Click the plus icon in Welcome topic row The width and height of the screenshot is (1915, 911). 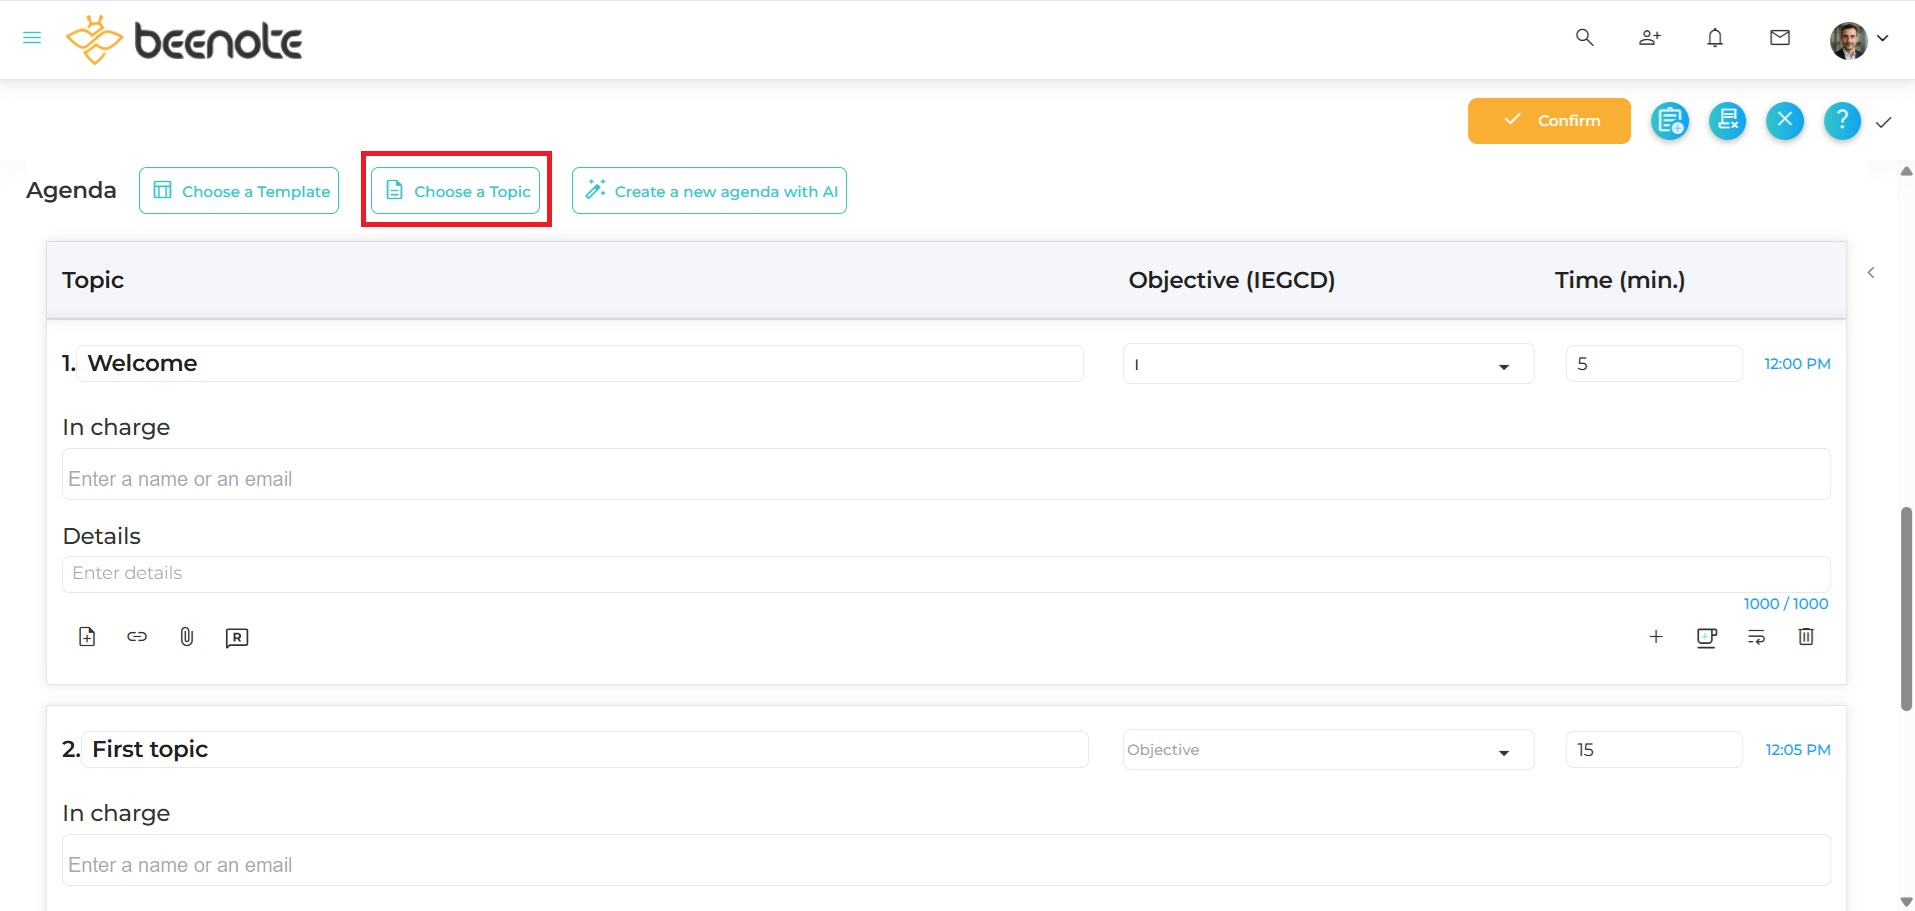coord(1656,637)
